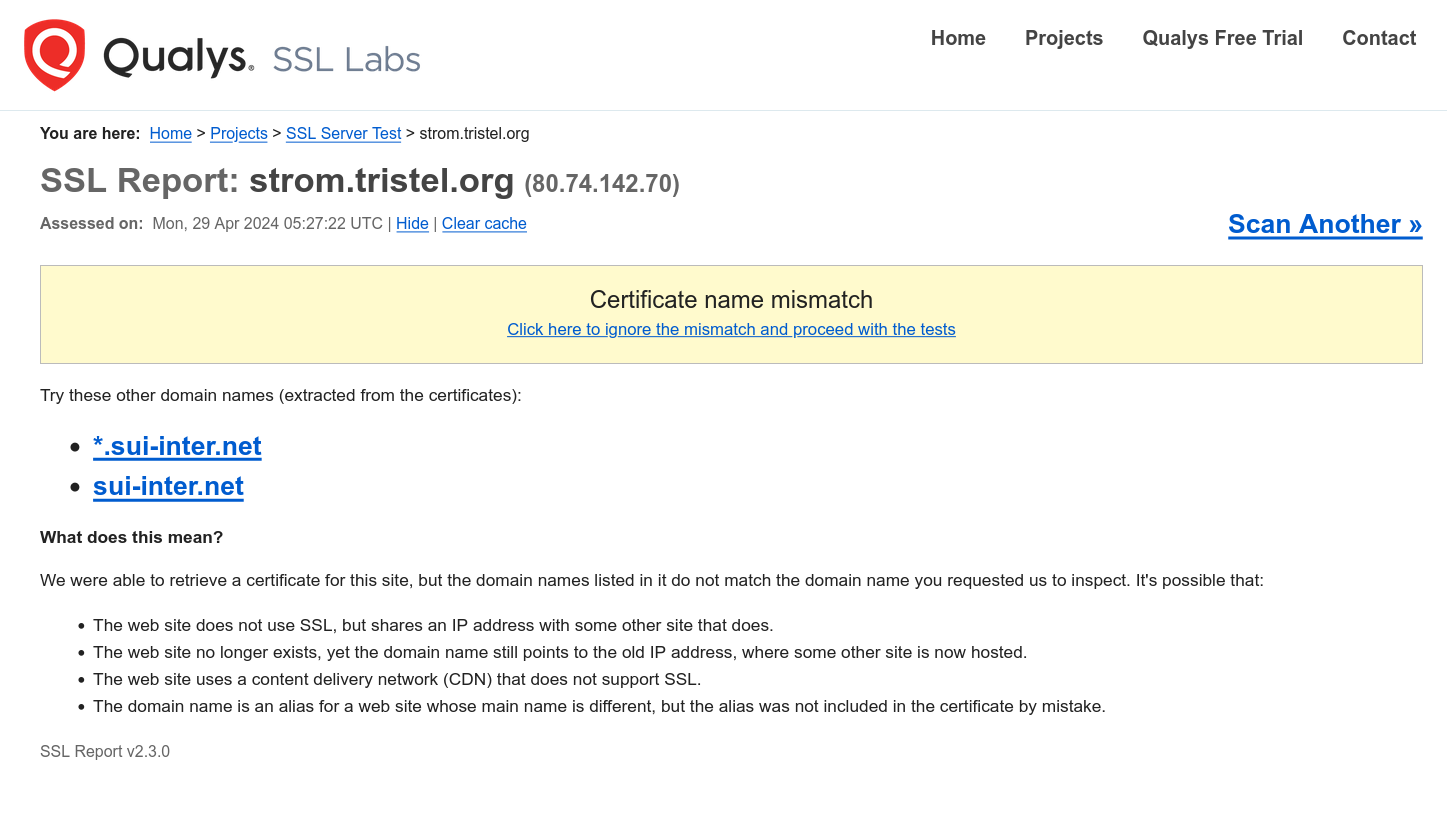
Task: Ignore the mismatch and proceed with tests
Action: 731,330
